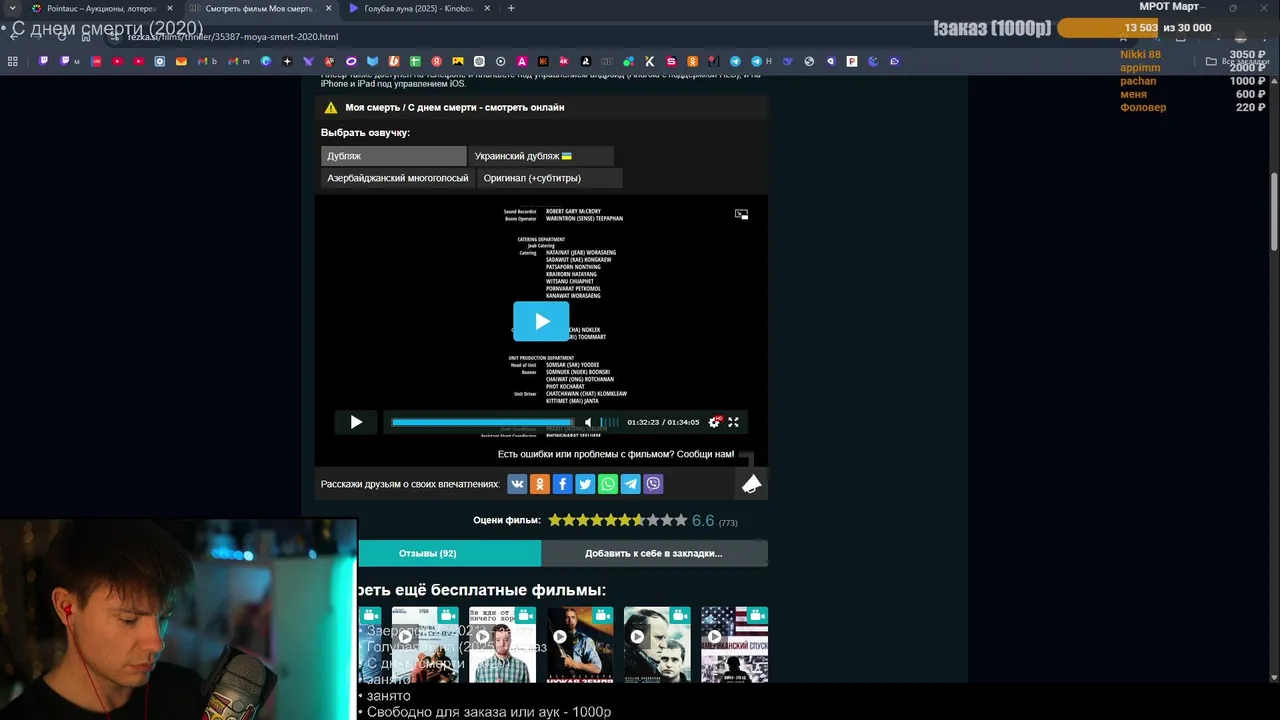The image size is (1280, 720).
Task: Open the apps grid in bookmarks bar
Action: point(12,61)
